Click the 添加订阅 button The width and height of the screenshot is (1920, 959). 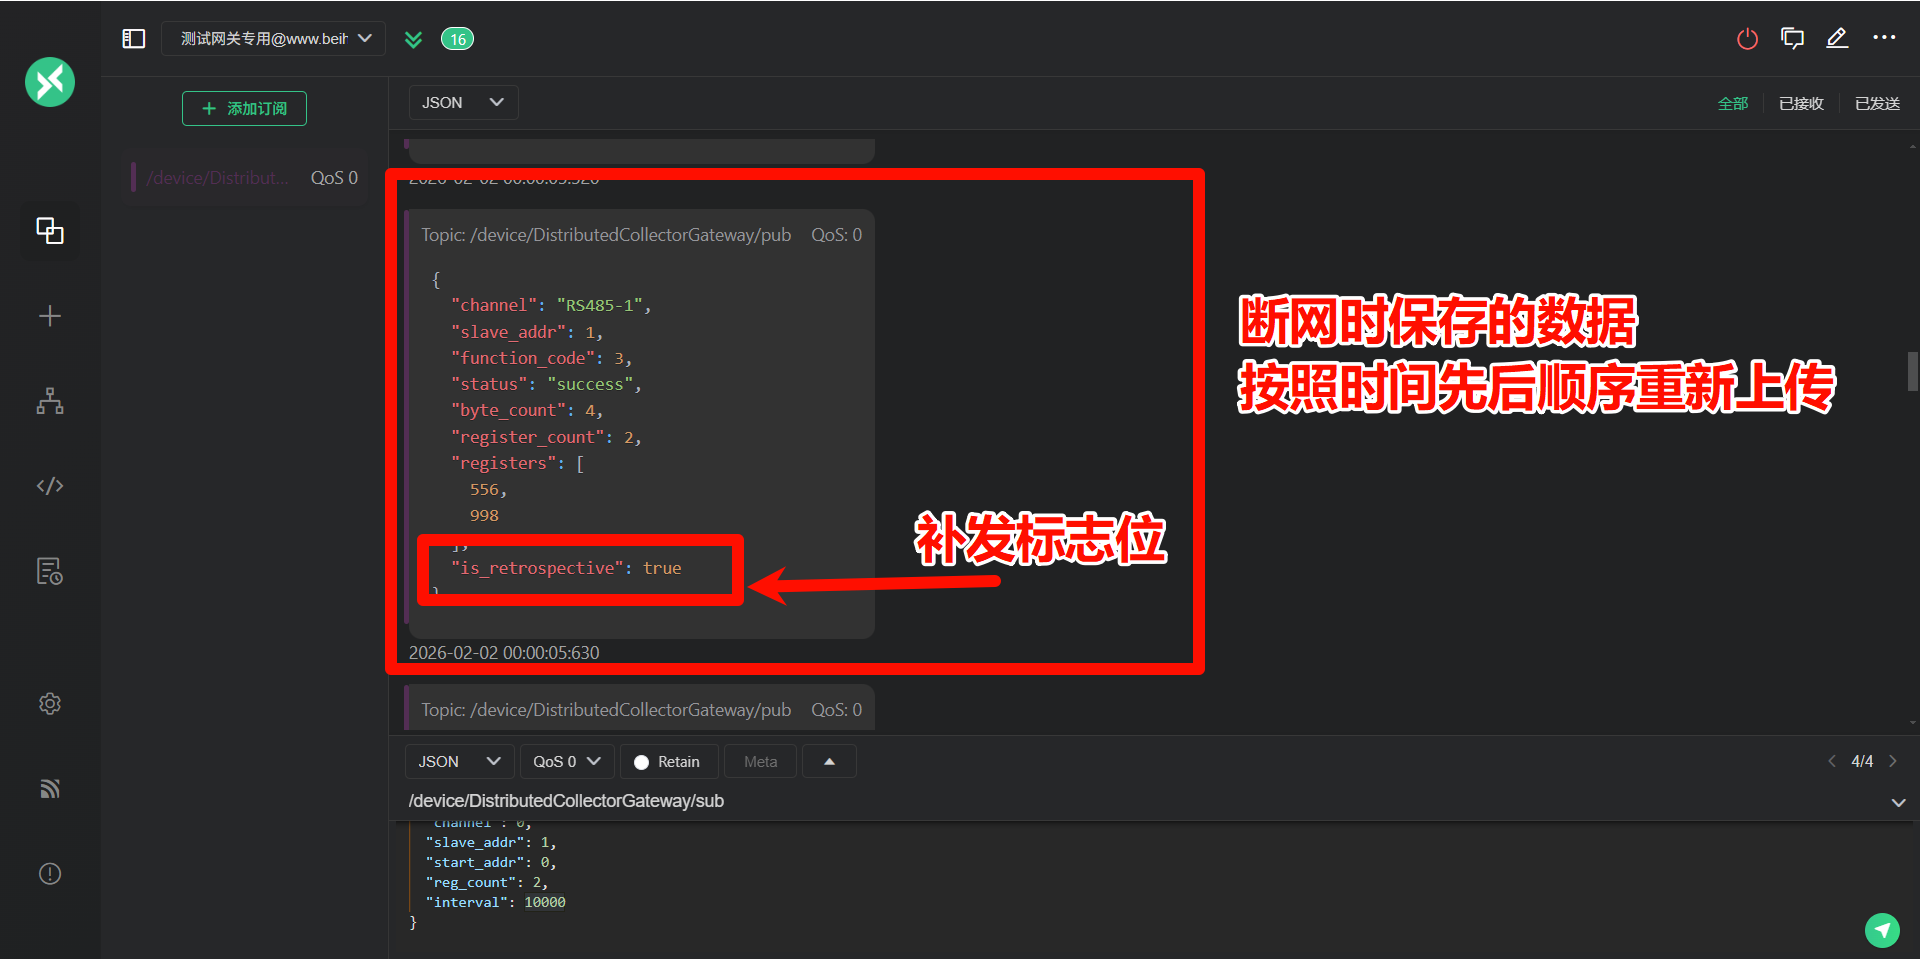(x=244, y=109)
